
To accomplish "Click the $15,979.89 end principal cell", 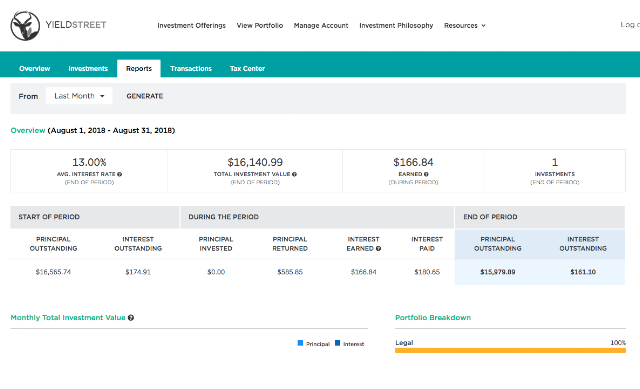I will 498,272.
